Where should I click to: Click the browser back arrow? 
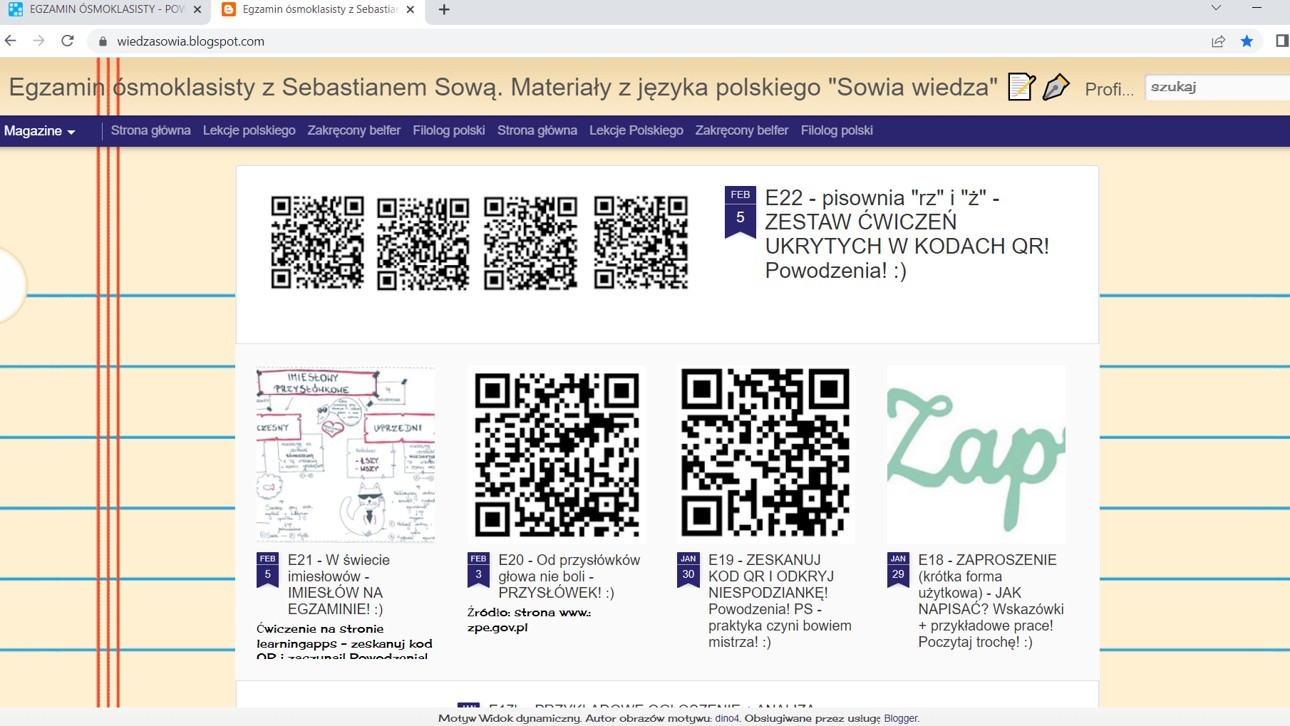(x=11, y=41)
